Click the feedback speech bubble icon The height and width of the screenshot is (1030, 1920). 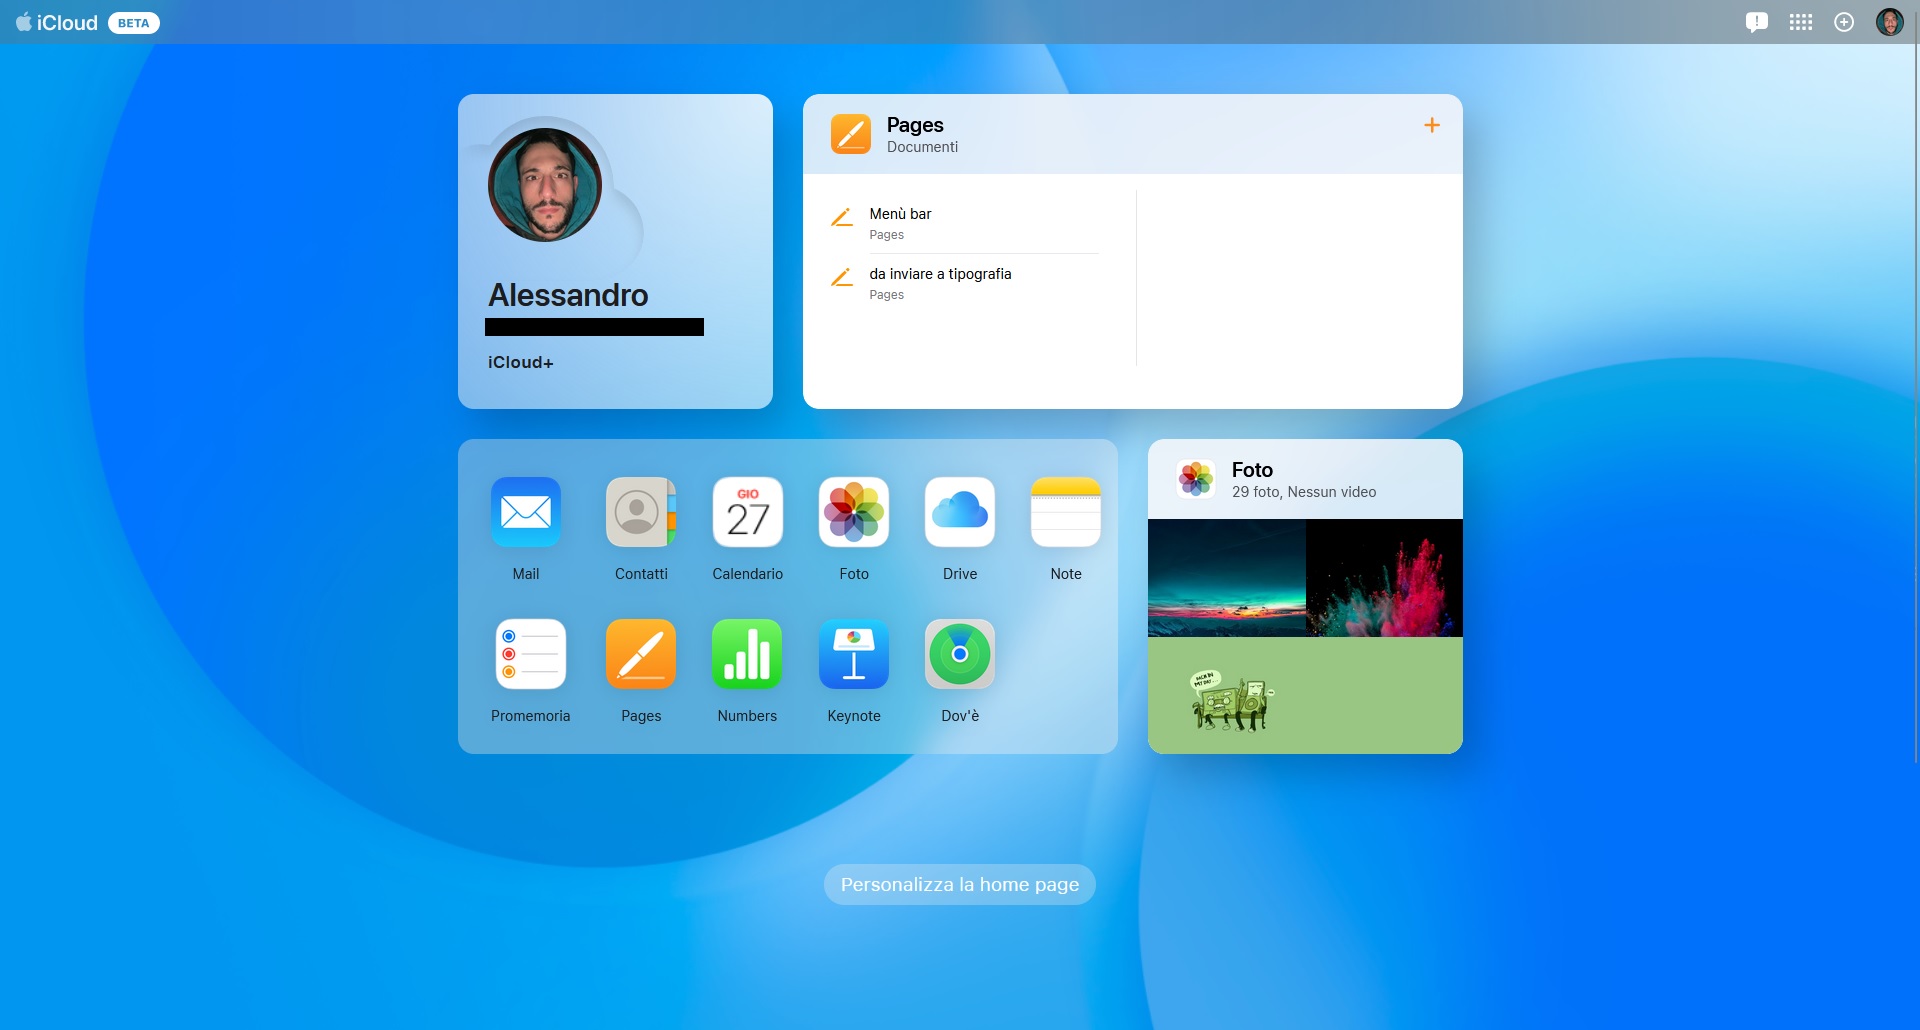click(1756, 22)
